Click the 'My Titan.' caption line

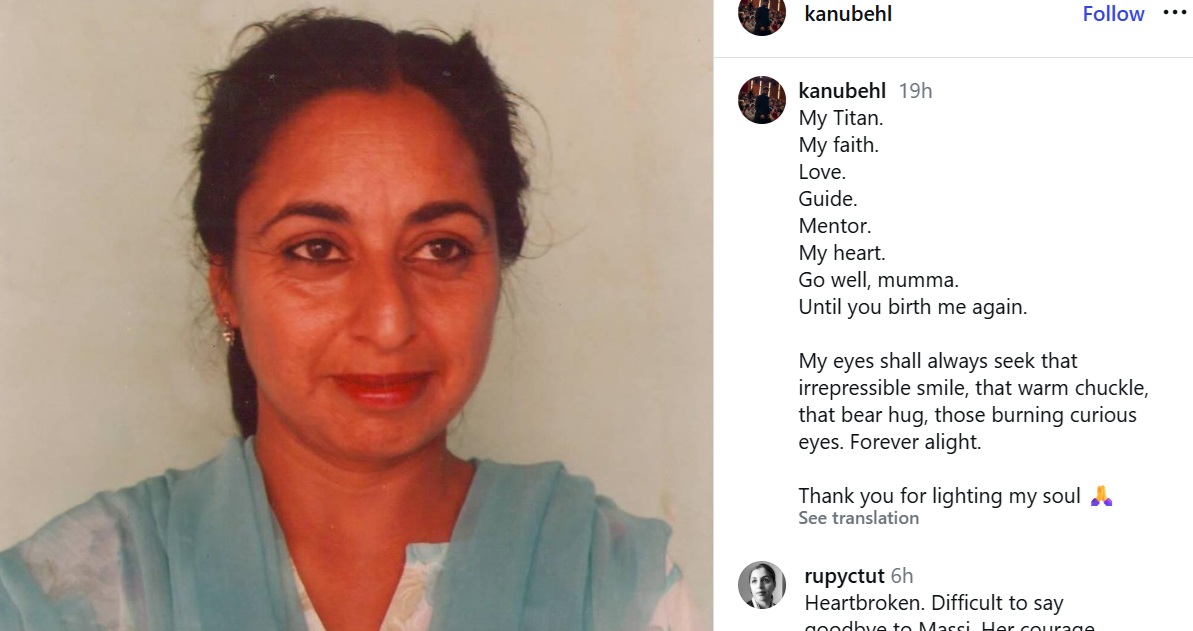pos(841,118)
